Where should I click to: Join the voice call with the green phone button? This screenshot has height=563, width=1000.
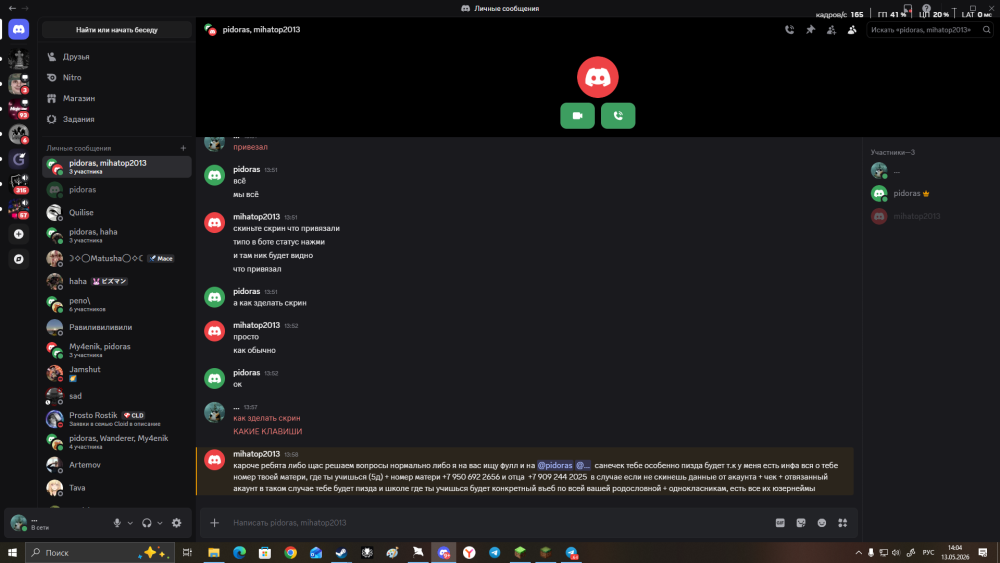coord(618,115)
